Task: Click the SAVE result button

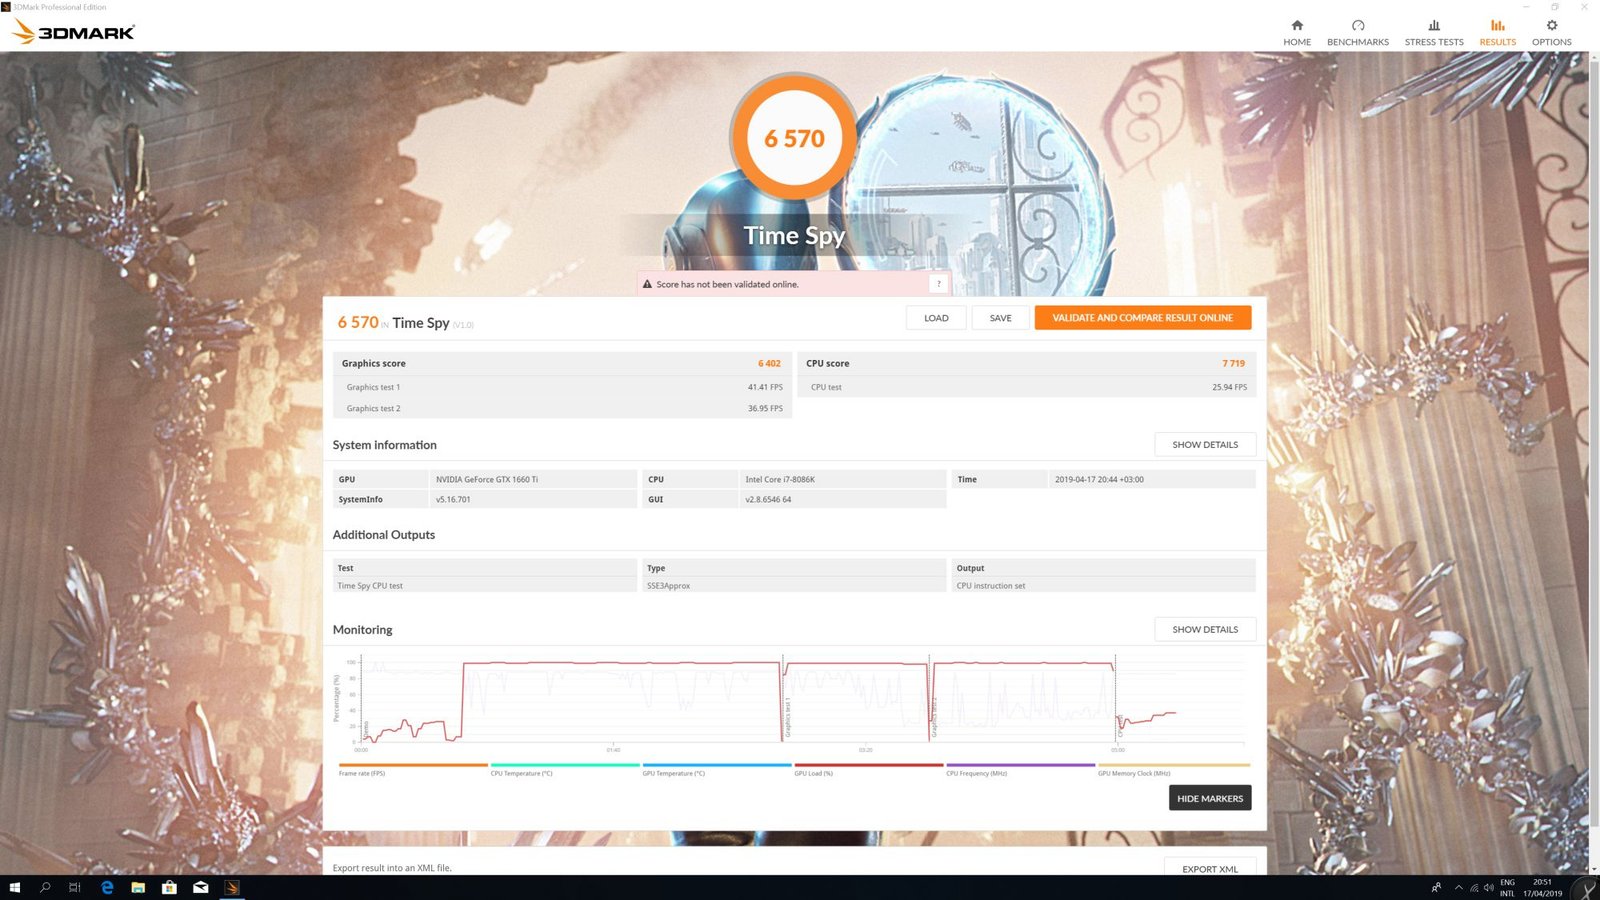Action: click(x=1001, y=318)
